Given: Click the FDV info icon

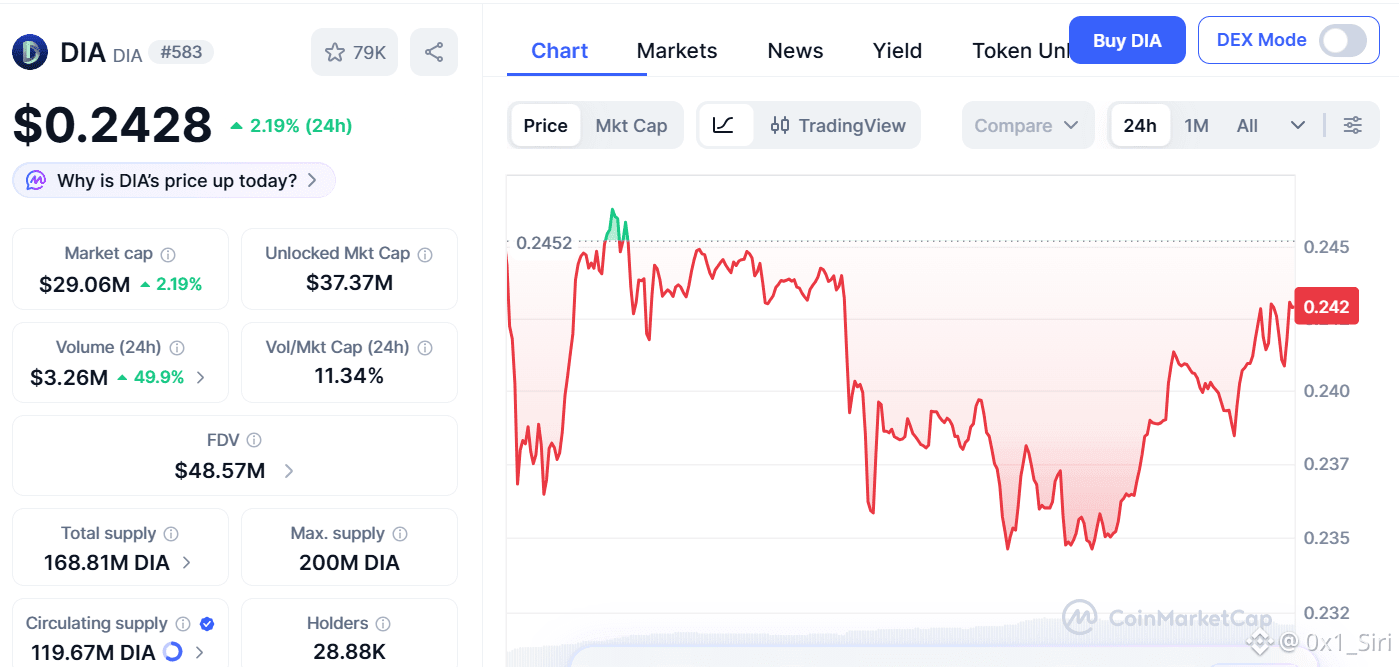Looking at the screenshot, I should coord(254,440).
